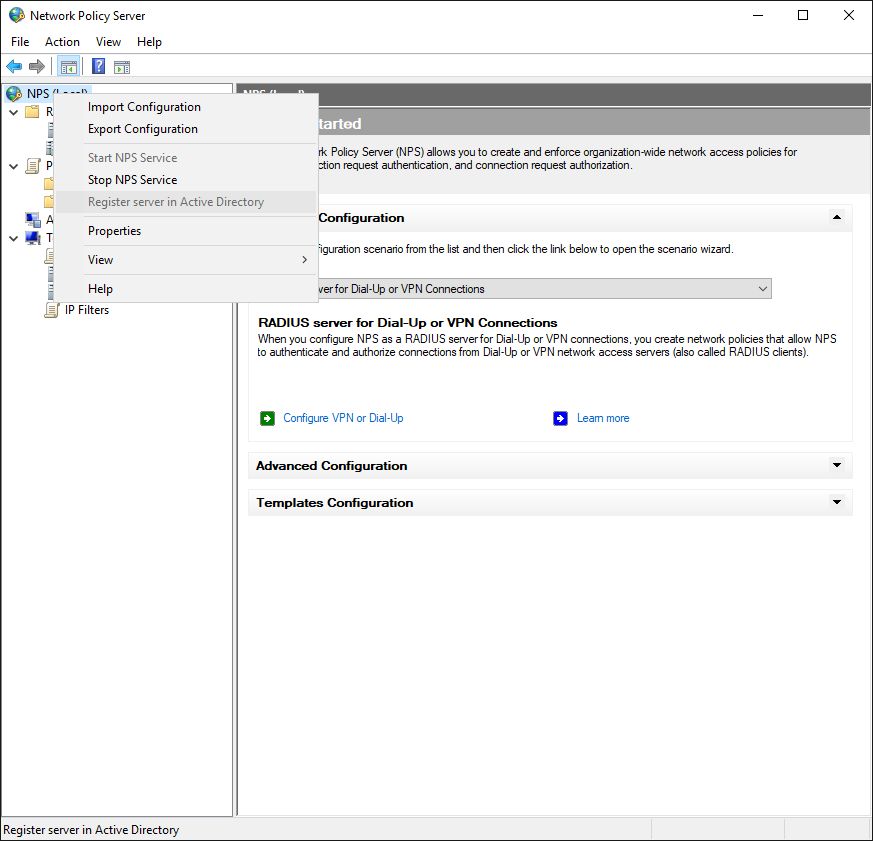Screen dimensions: 873x841
Task: Choose Help from the context menu
Action: 186,289
